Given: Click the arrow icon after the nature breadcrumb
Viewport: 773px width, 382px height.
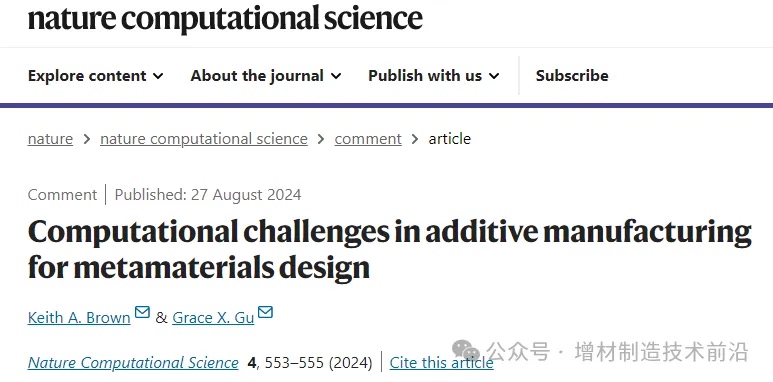Looking at the screenshot, I should tap(87, 139).
